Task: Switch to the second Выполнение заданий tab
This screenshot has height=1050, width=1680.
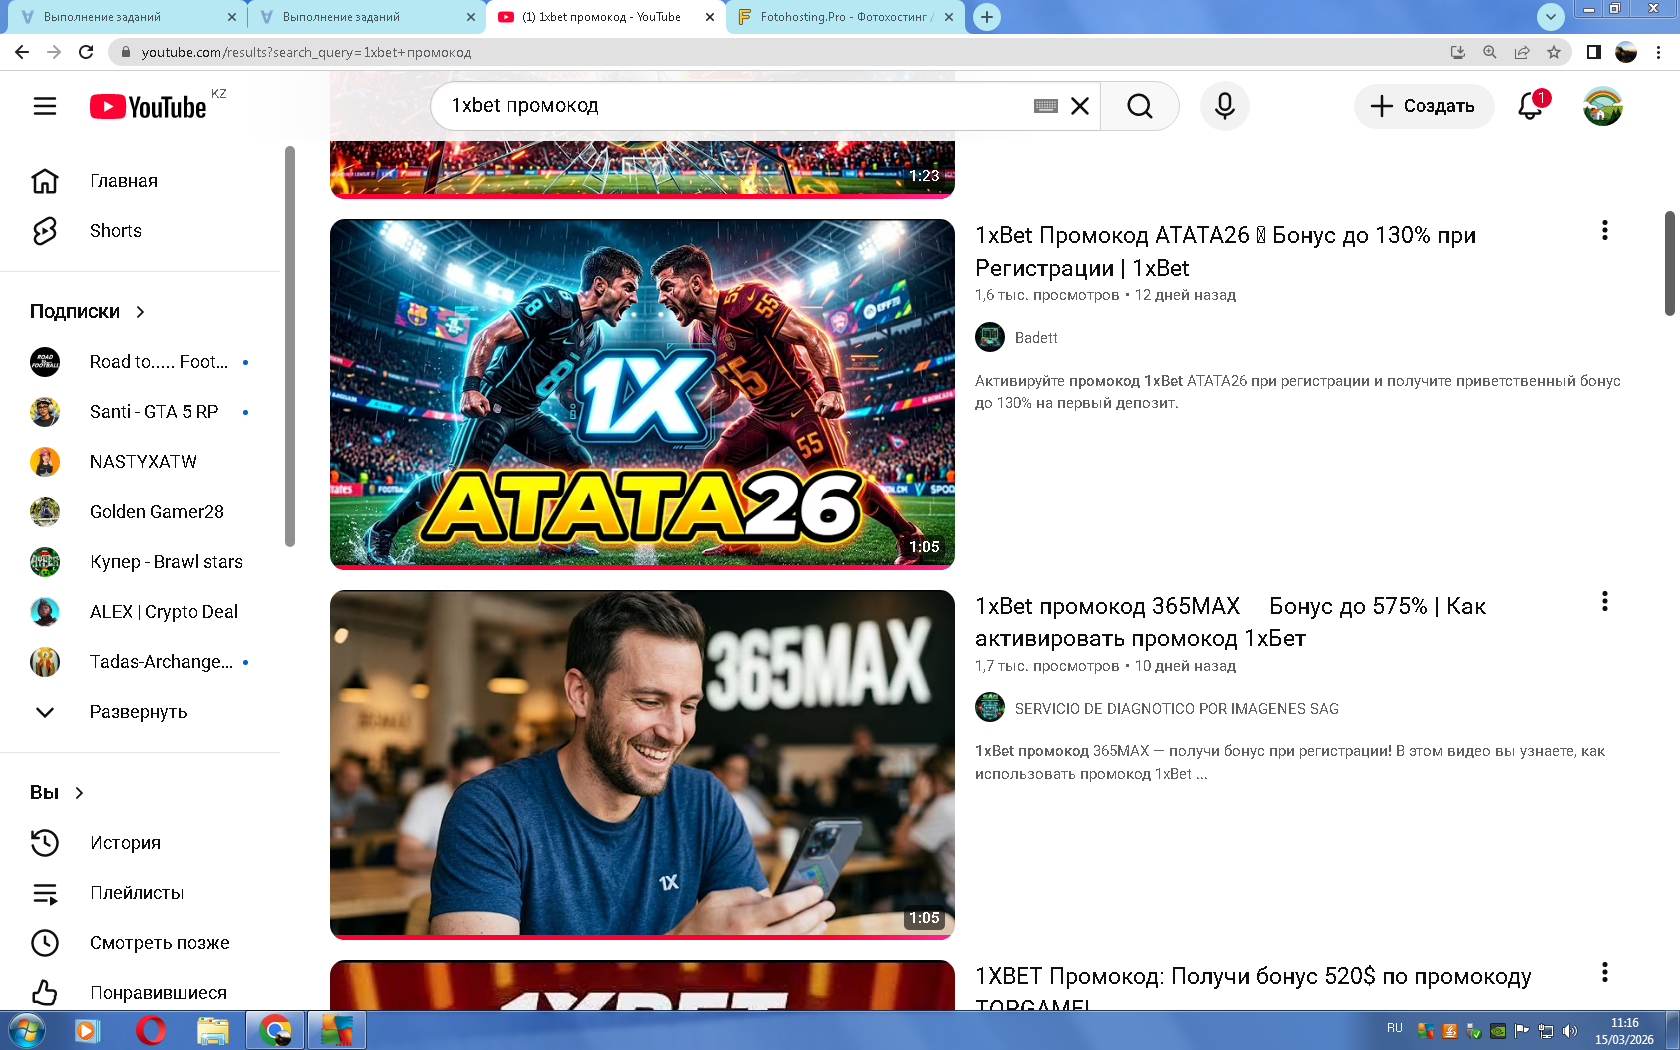Action: point(365,17)
